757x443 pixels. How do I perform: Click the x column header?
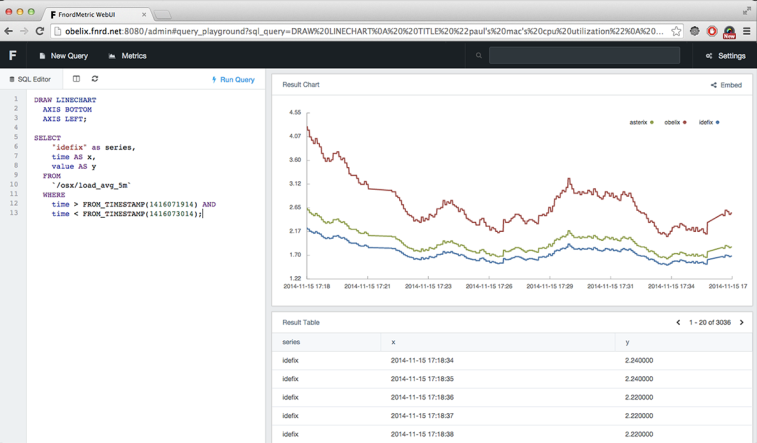(x=393, y=342)
